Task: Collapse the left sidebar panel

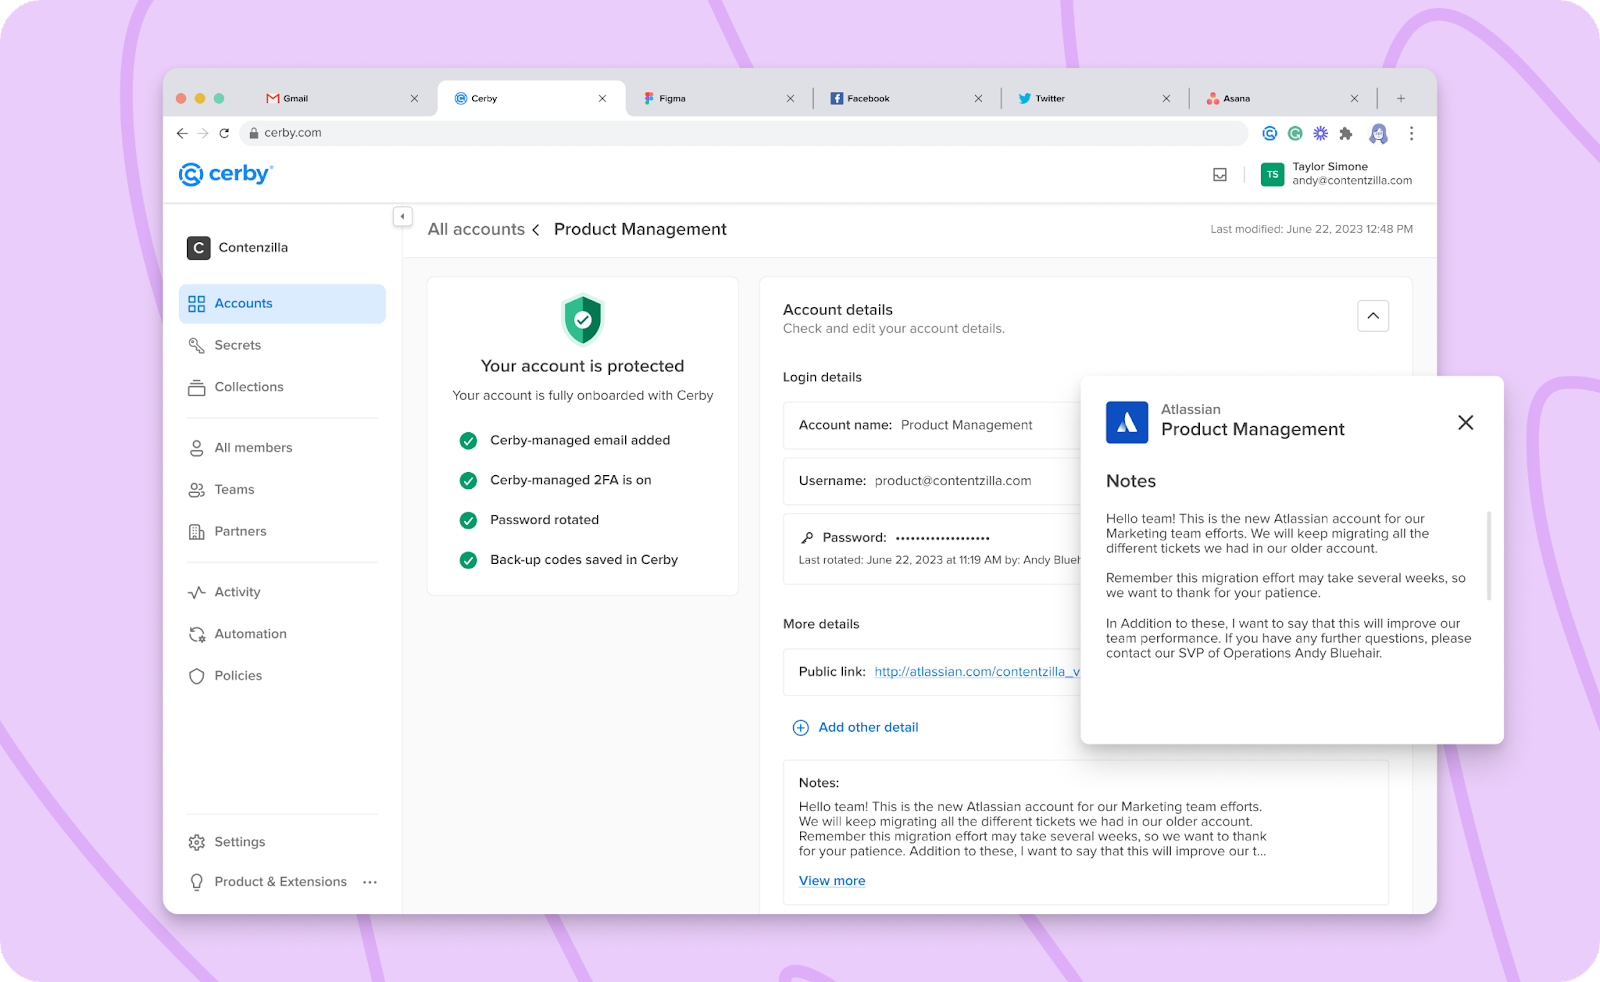Action: click(x=402, y=216)
